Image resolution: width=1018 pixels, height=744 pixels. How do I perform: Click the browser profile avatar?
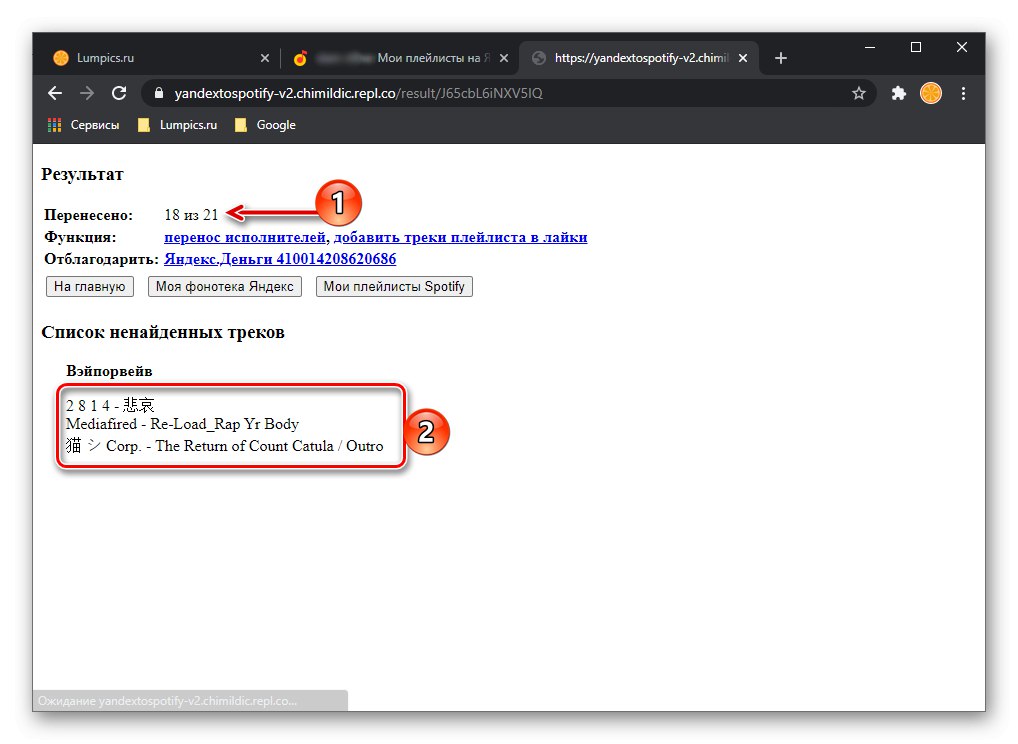tap(930, 93)
